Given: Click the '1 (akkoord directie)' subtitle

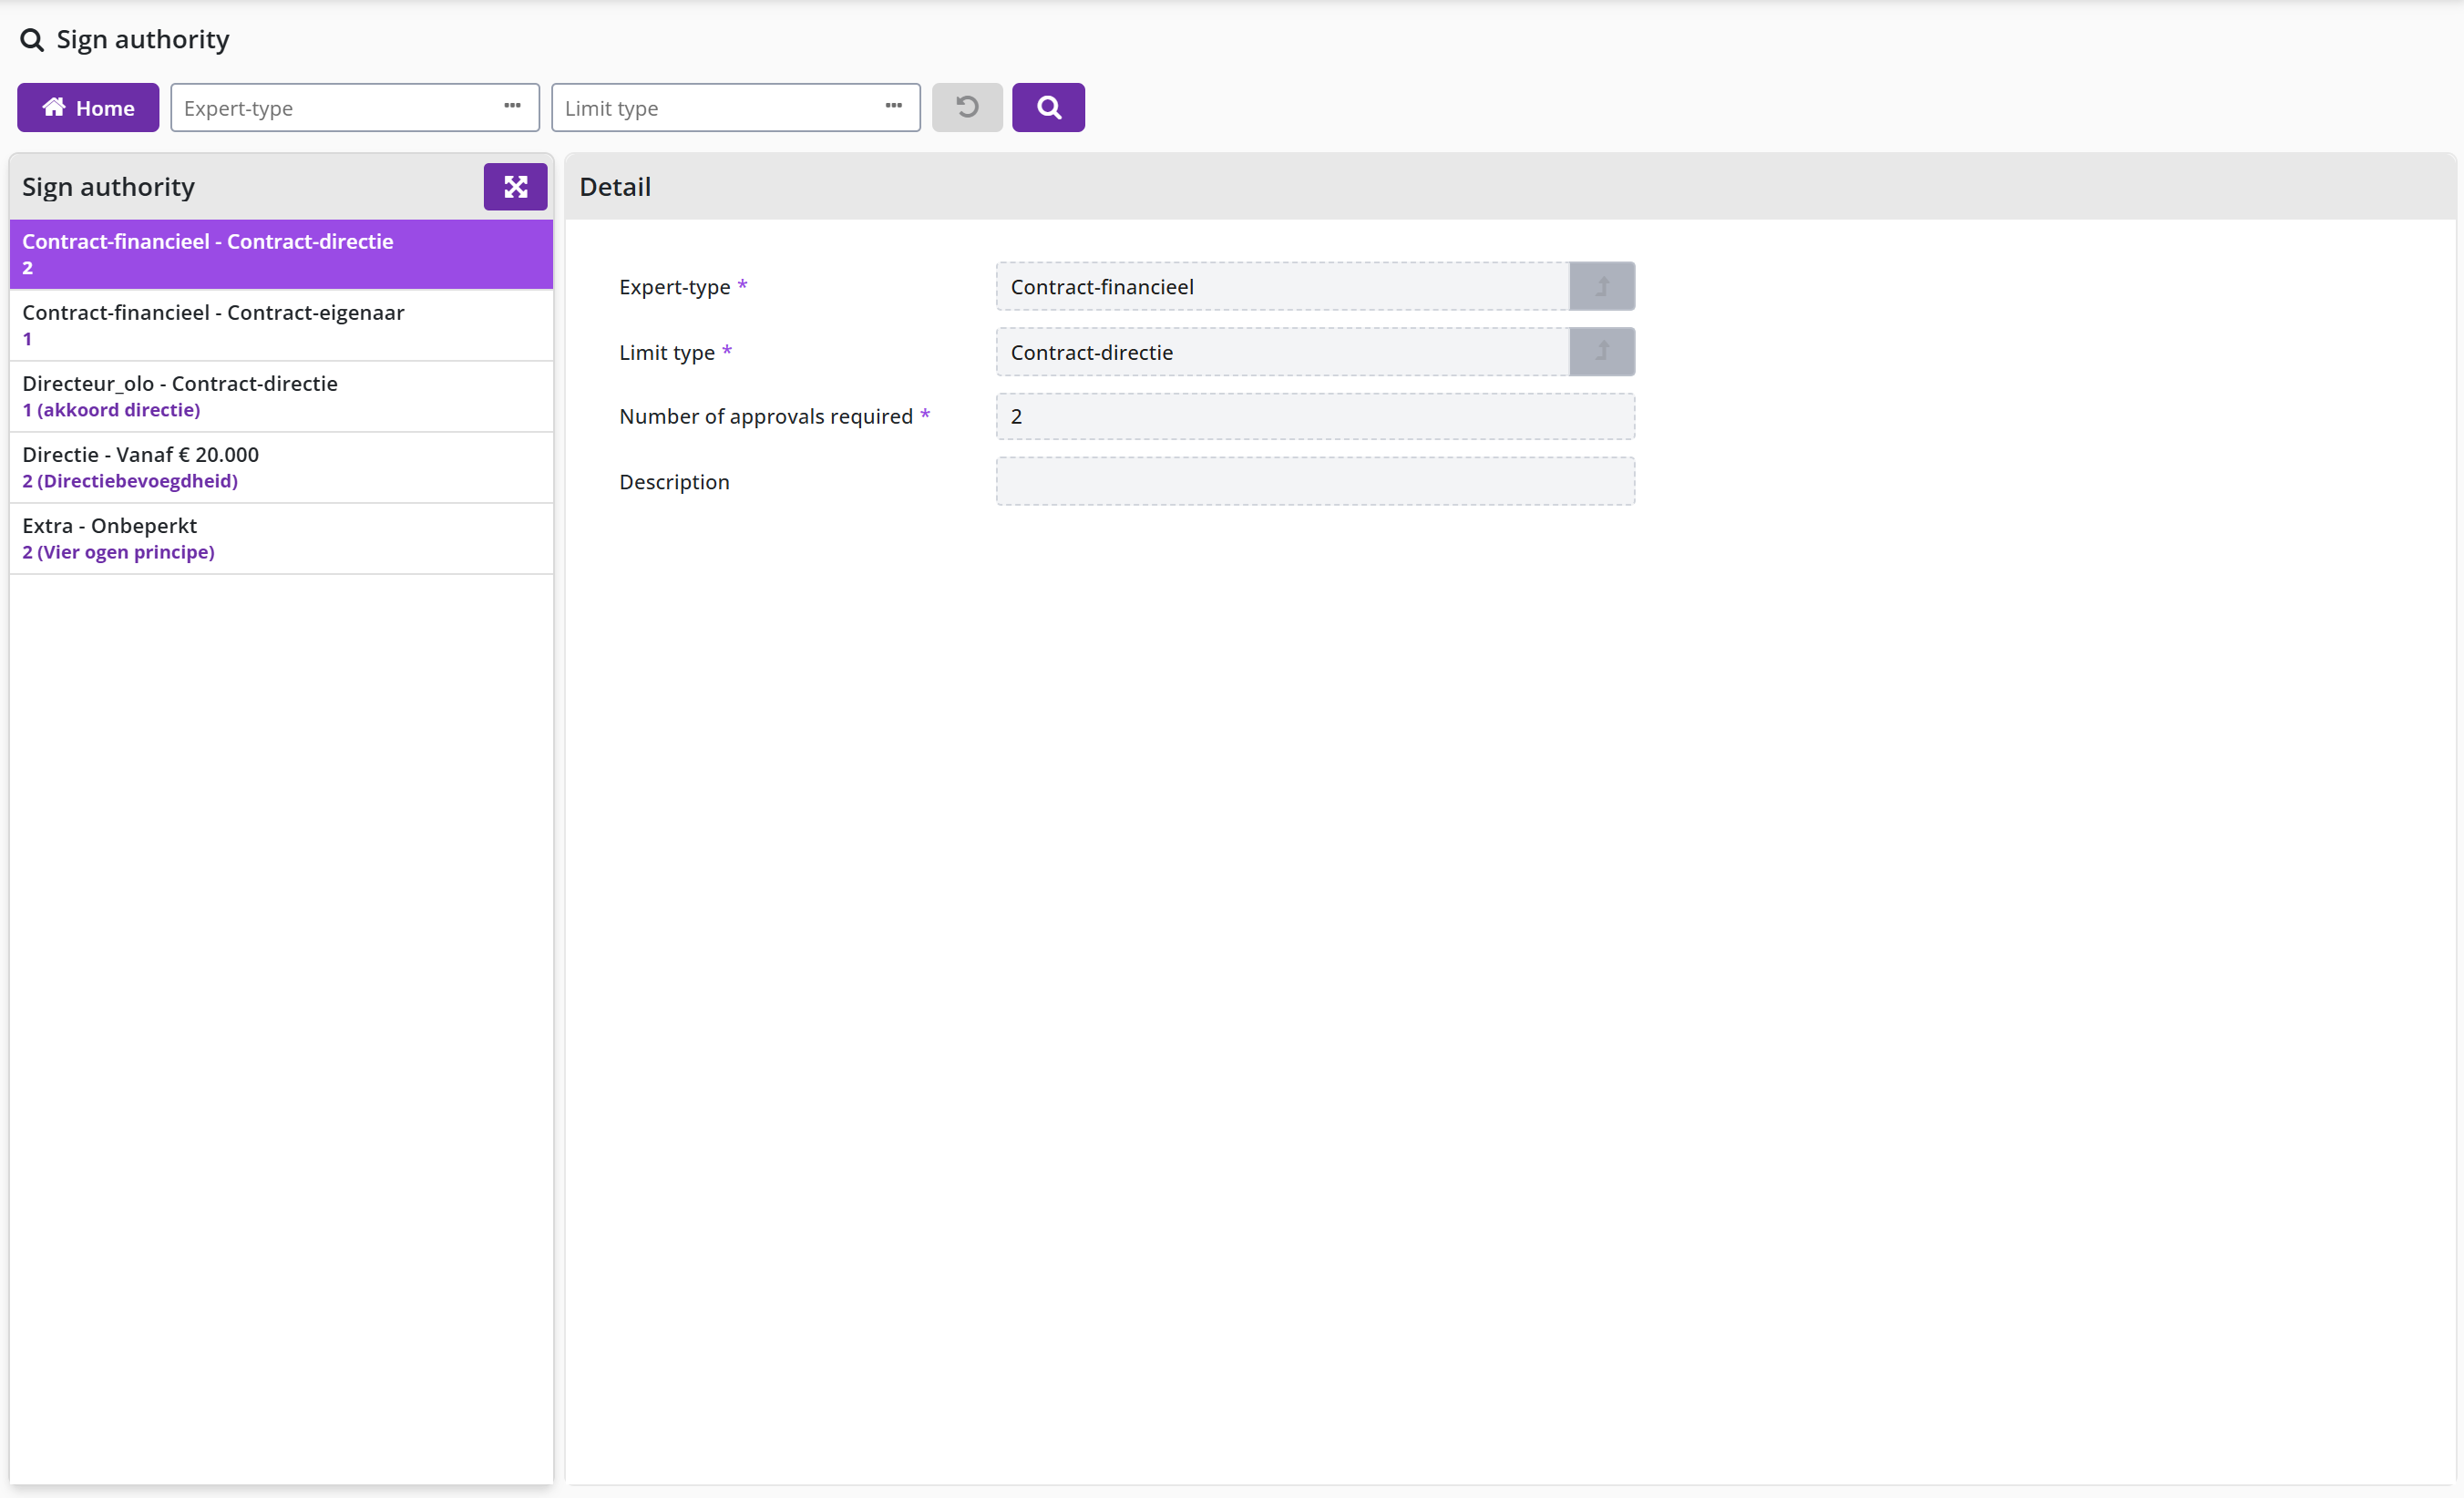Looking at the screenshot, I should point(111,410).
